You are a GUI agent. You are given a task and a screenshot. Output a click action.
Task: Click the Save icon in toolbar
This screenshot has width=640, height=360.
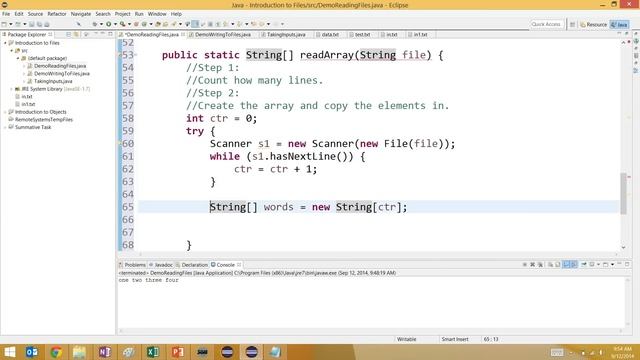(31, 24)
